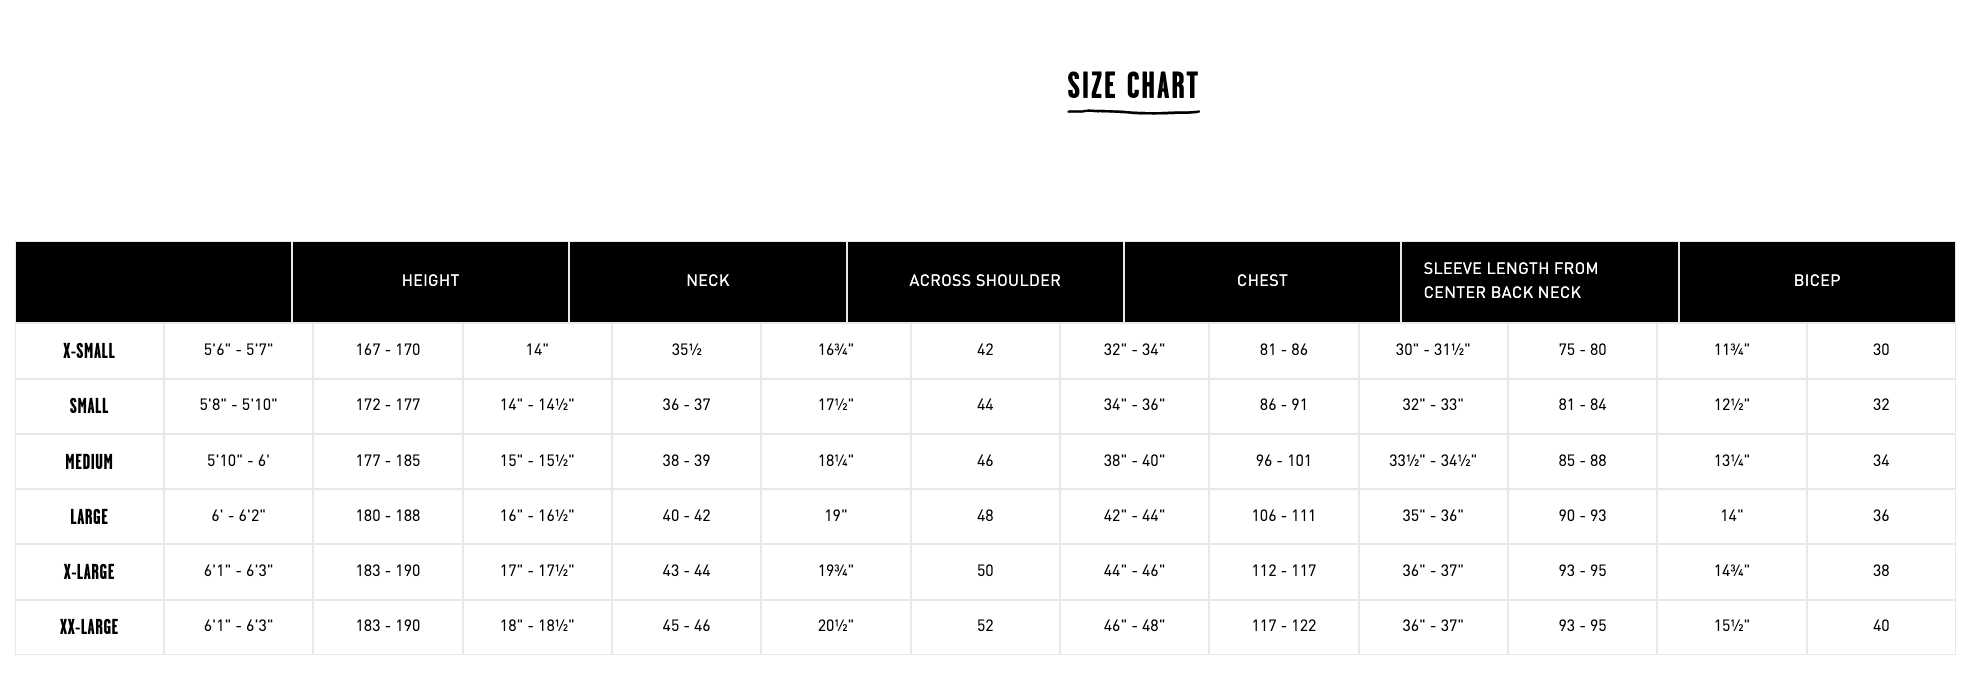Click the MEDIUM row label
Viewport: 1974px width, 676px height.
pos(89,462)
